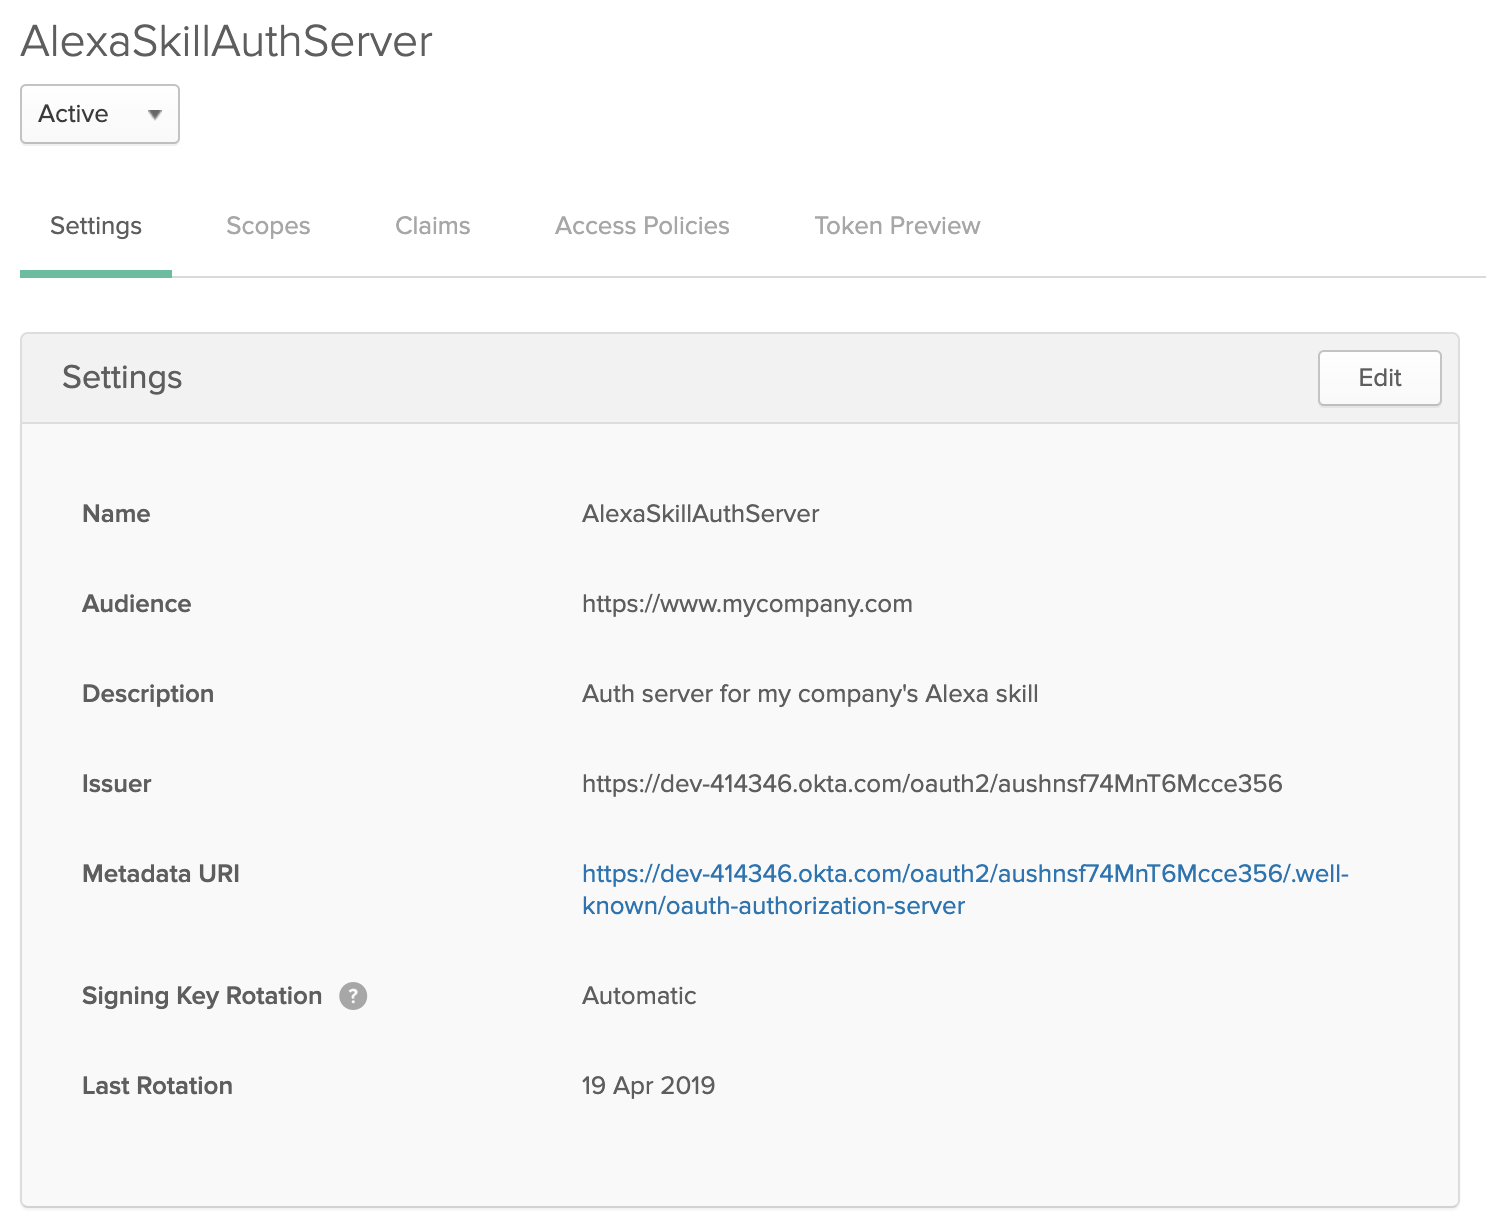
Task: Click the Audience value https://www.mycompany.com
Action: coord(747,604)
